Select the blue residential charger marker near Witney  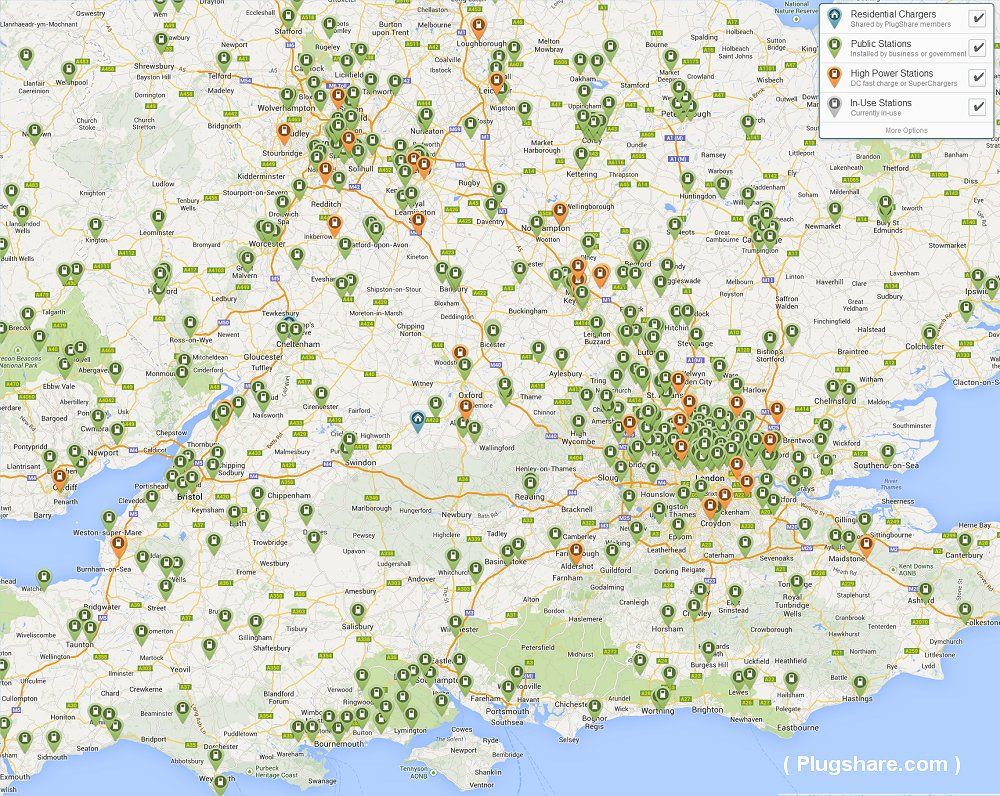click(417, 421)
